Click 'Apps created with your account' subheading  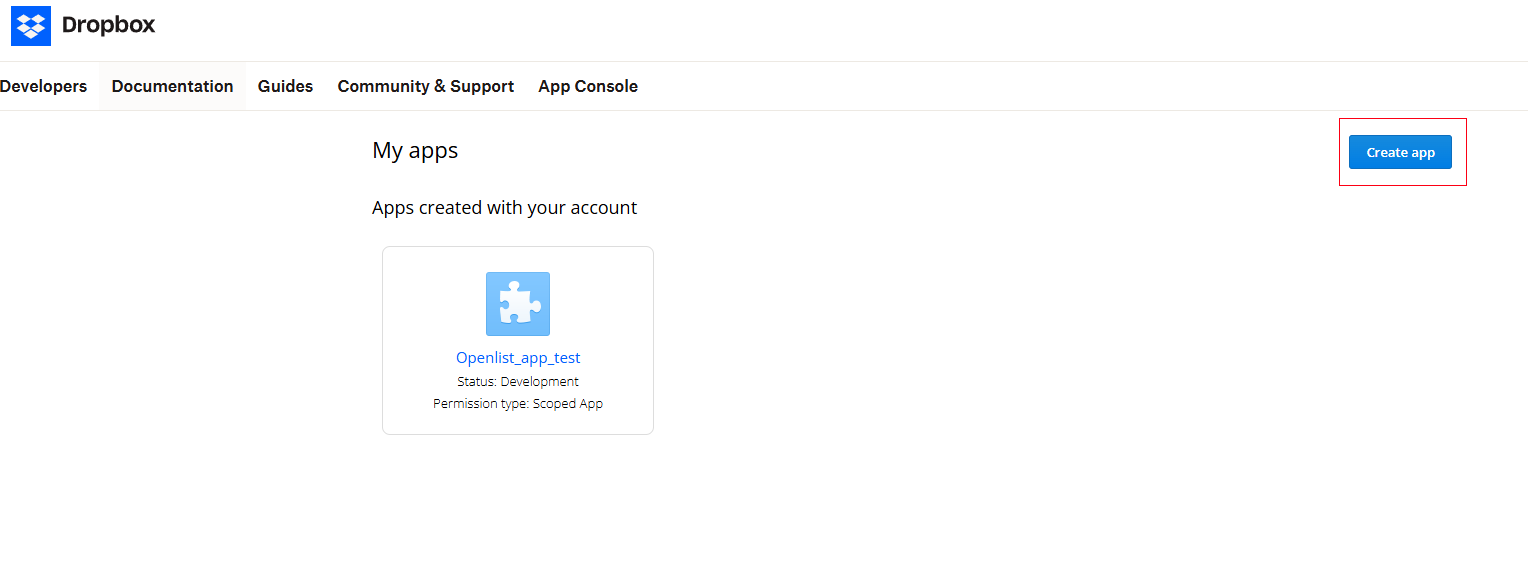504,208
